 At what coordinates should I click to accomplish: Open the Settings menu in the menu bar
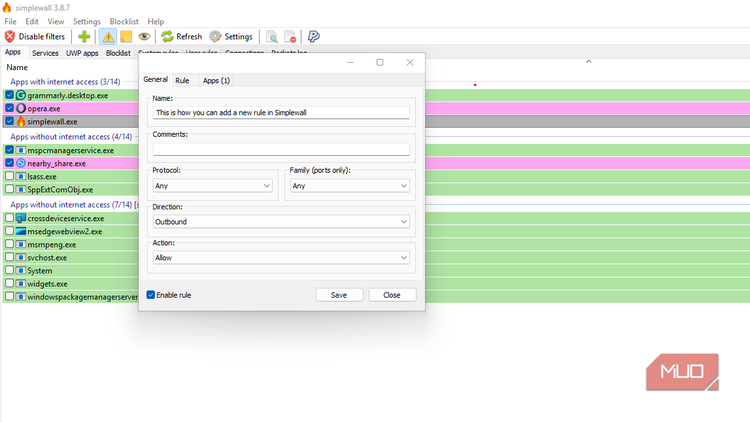[x=87, y=22]
